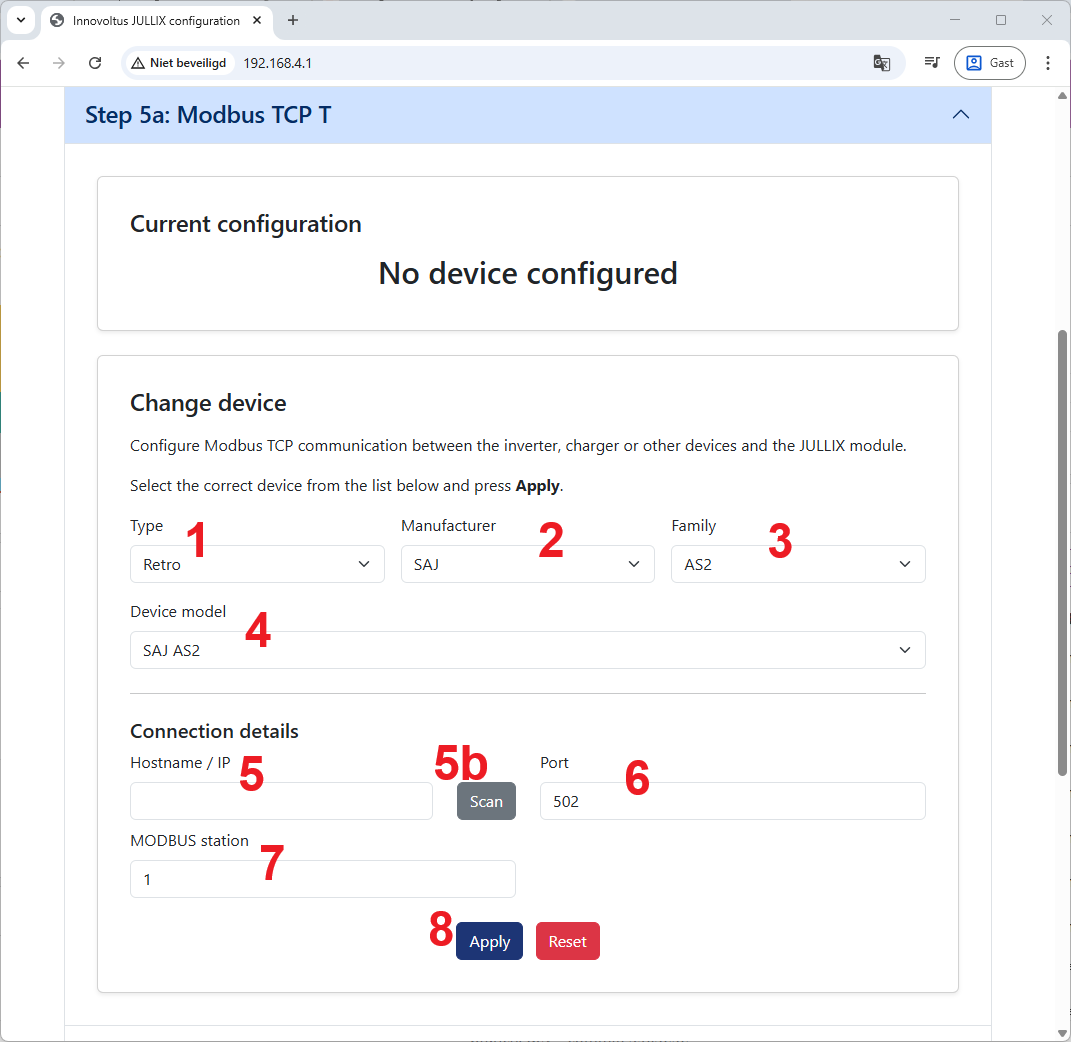Reload the page with refresh icon
The width and height of the screenshot is (1071, 1042).
[95, 63]
